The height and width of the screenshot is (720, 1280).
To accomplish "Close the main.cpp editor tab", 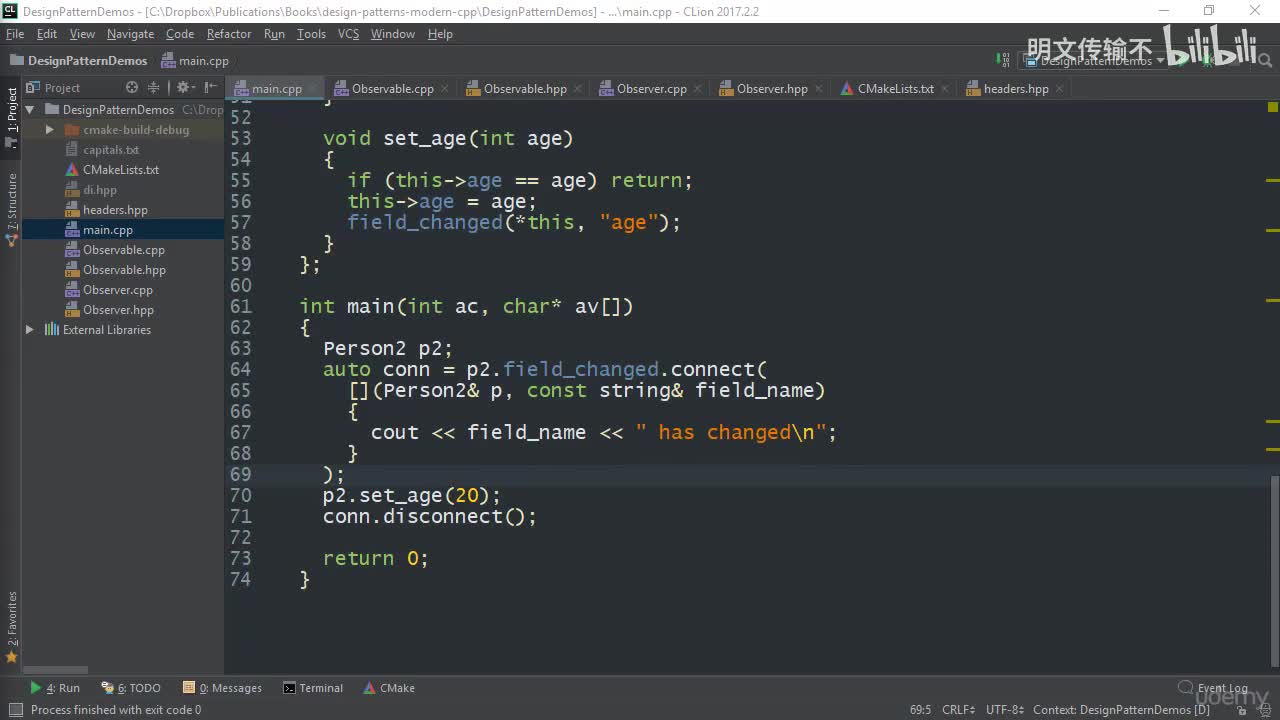I will coord(315,89).
